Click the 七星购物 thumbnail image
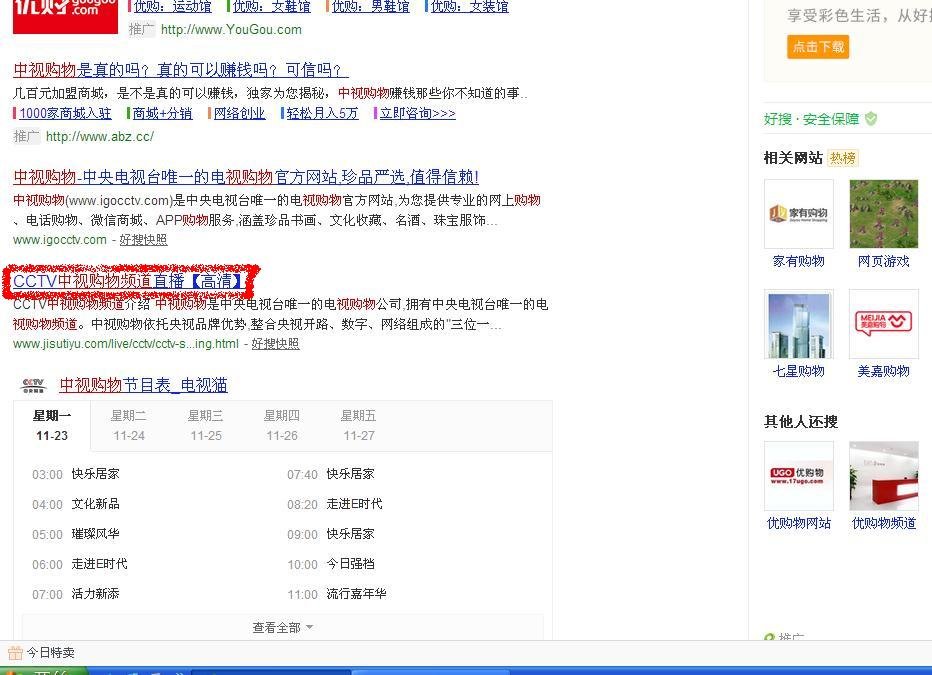 pos(798,324)
